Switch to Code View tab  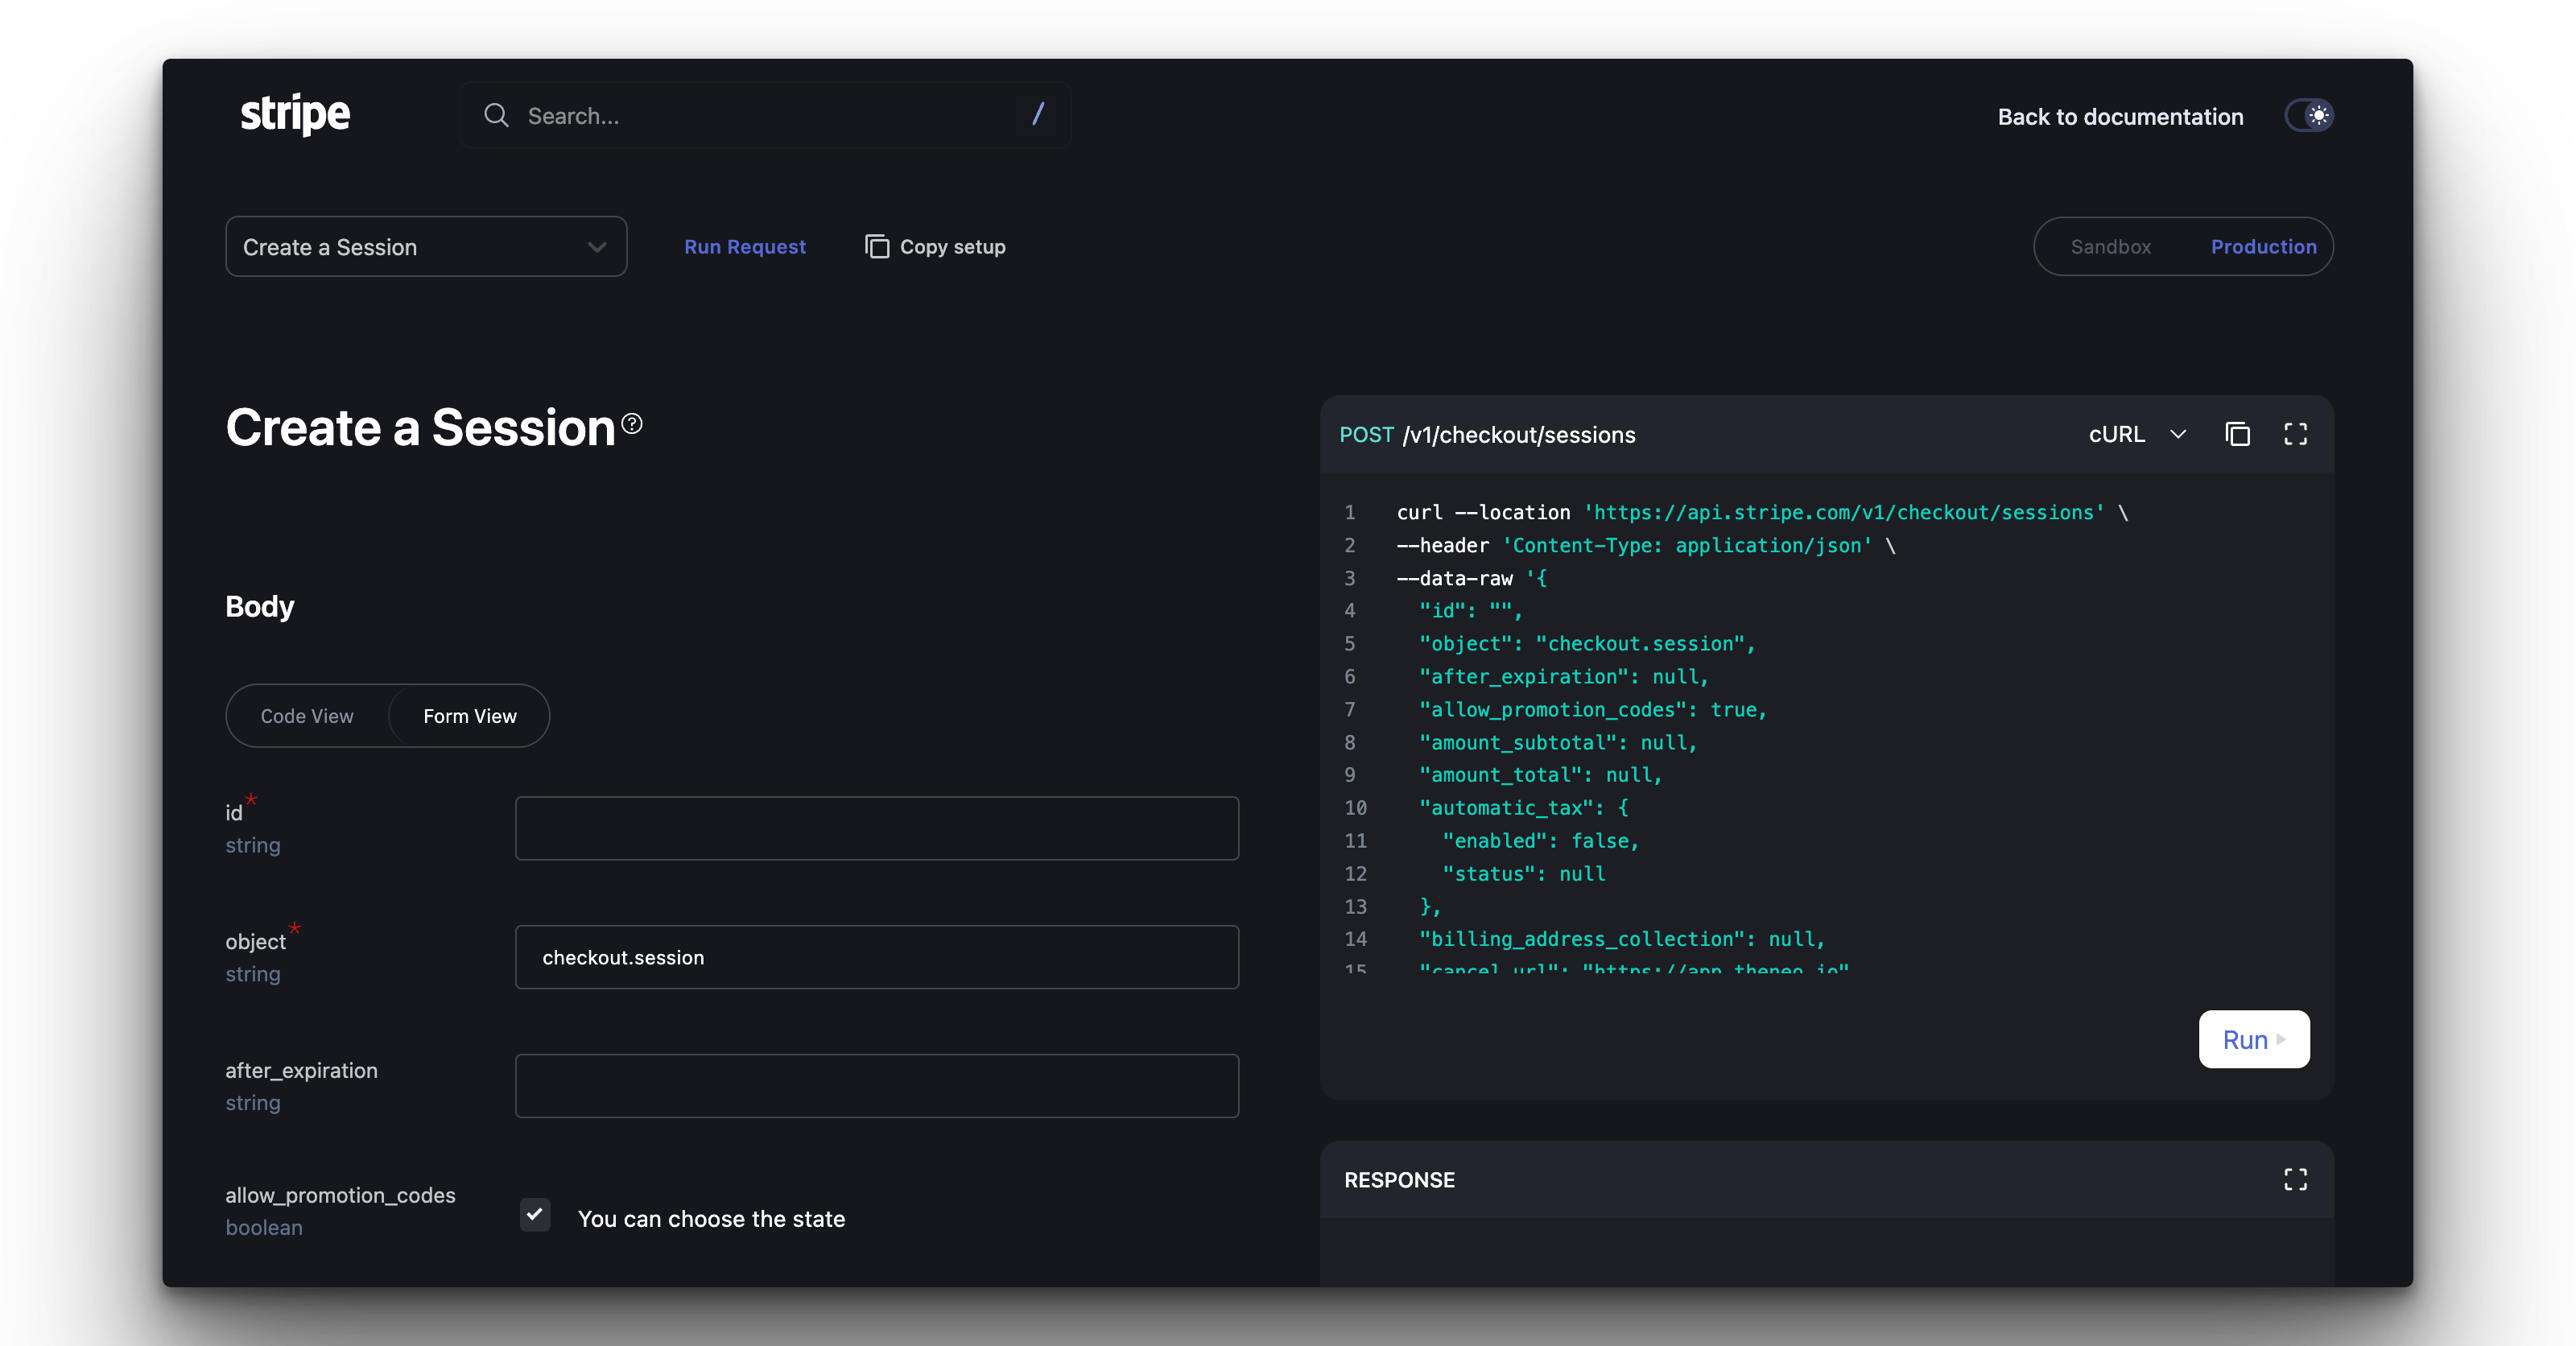pyautogui.click(x=307, y=716)
